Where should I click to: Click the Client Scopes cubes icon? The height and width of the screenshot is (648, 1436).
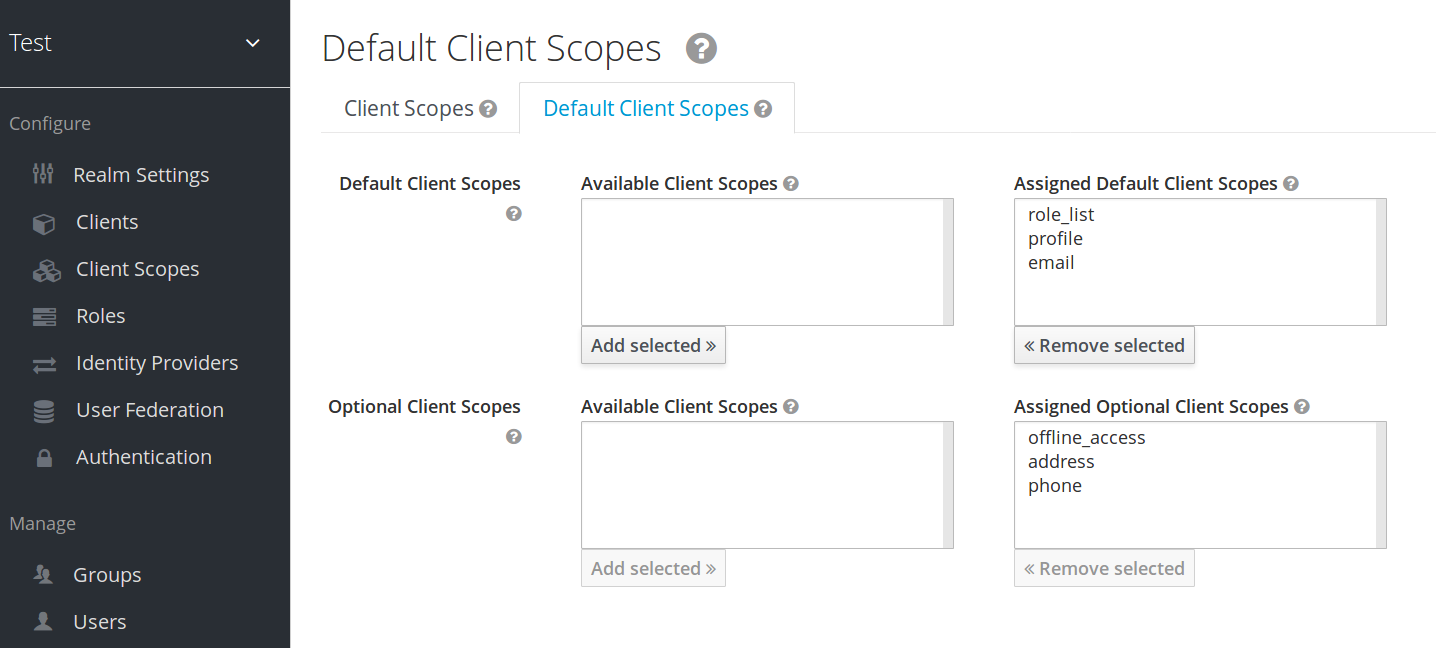(x=46, y=270)
